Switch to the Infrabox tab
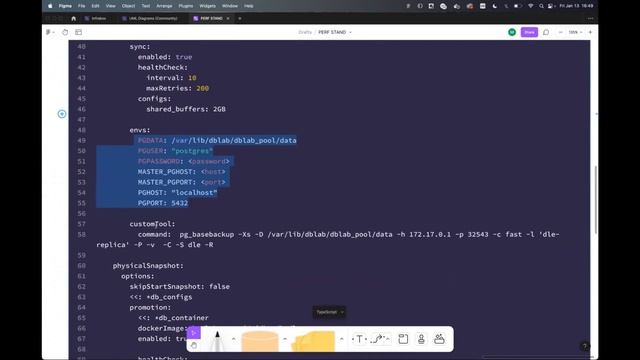640x360 pixels. pyautogui.click(x=96, y=18)
